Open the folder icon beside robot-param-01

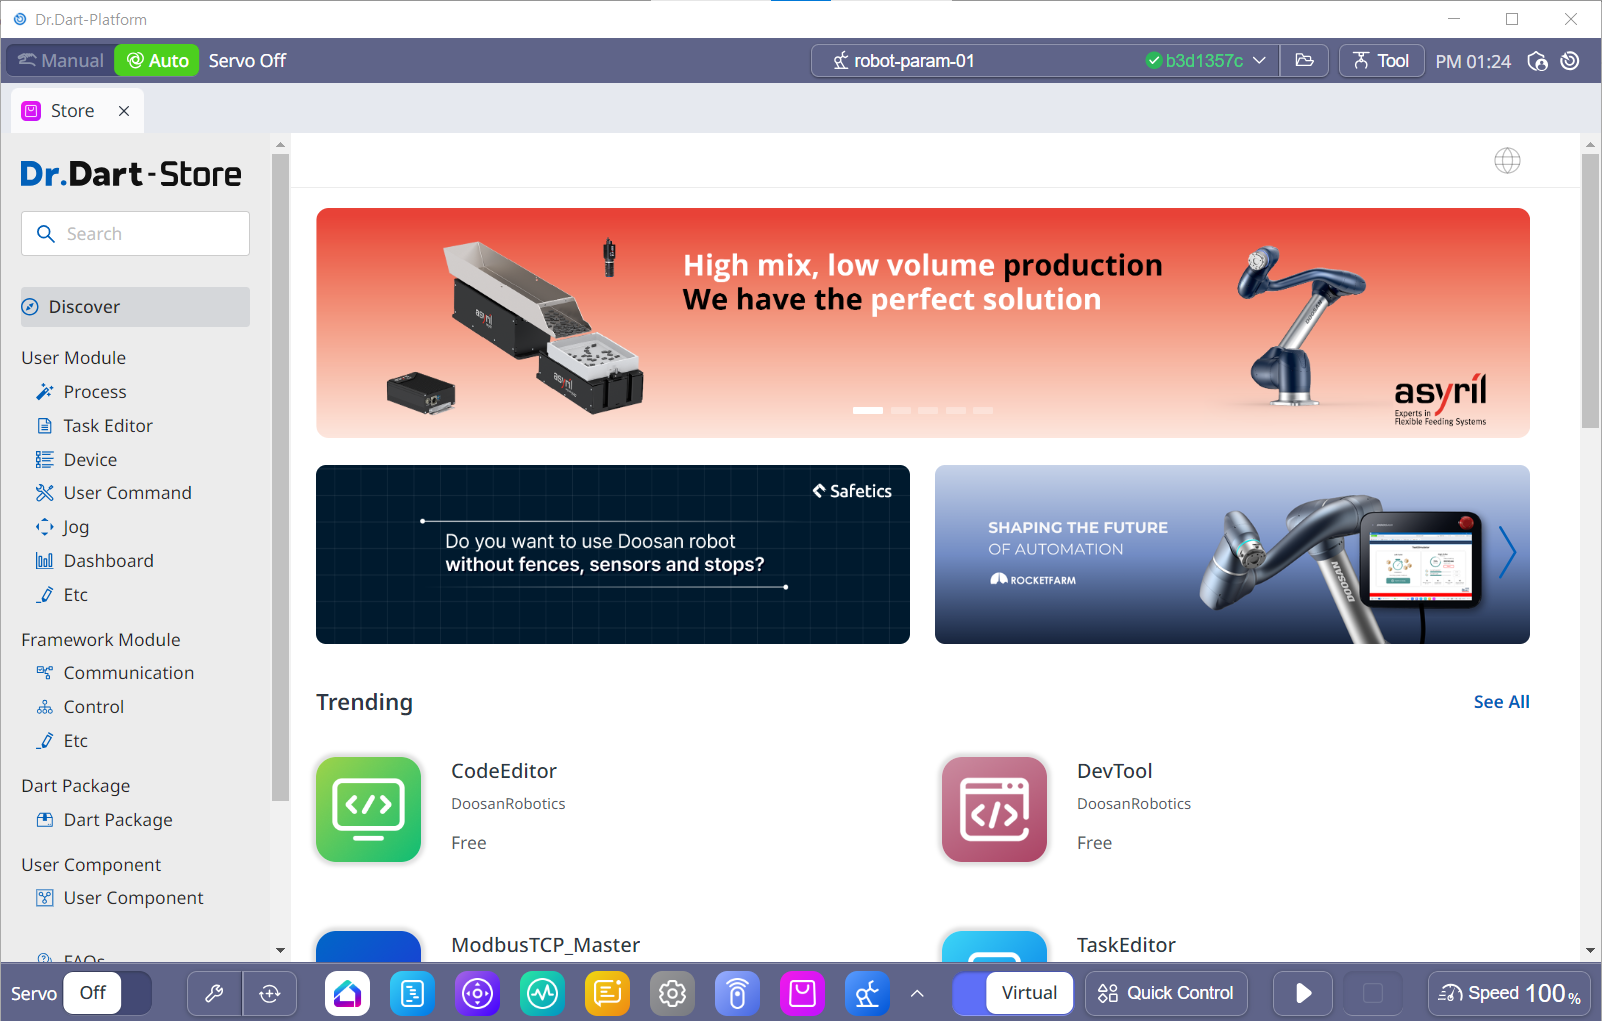coord(1304,61)
